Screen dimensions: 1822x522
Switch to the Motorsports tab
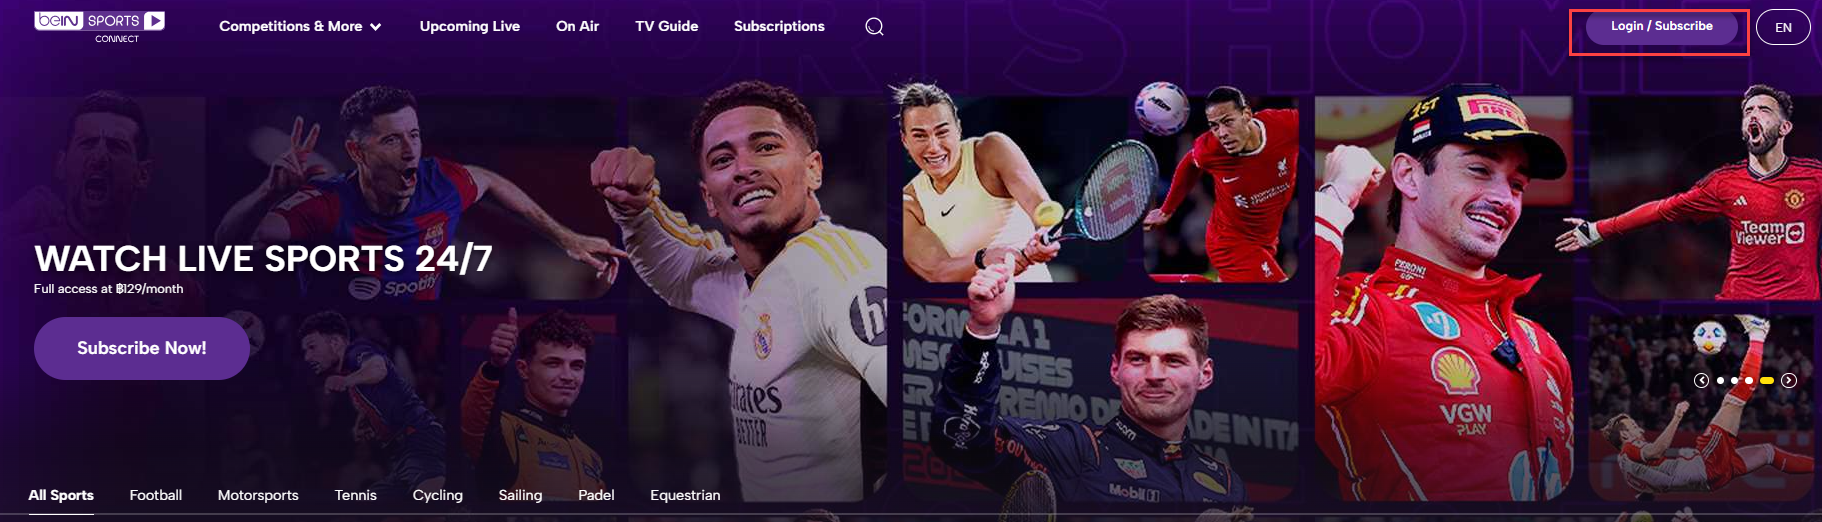point(258,495)
